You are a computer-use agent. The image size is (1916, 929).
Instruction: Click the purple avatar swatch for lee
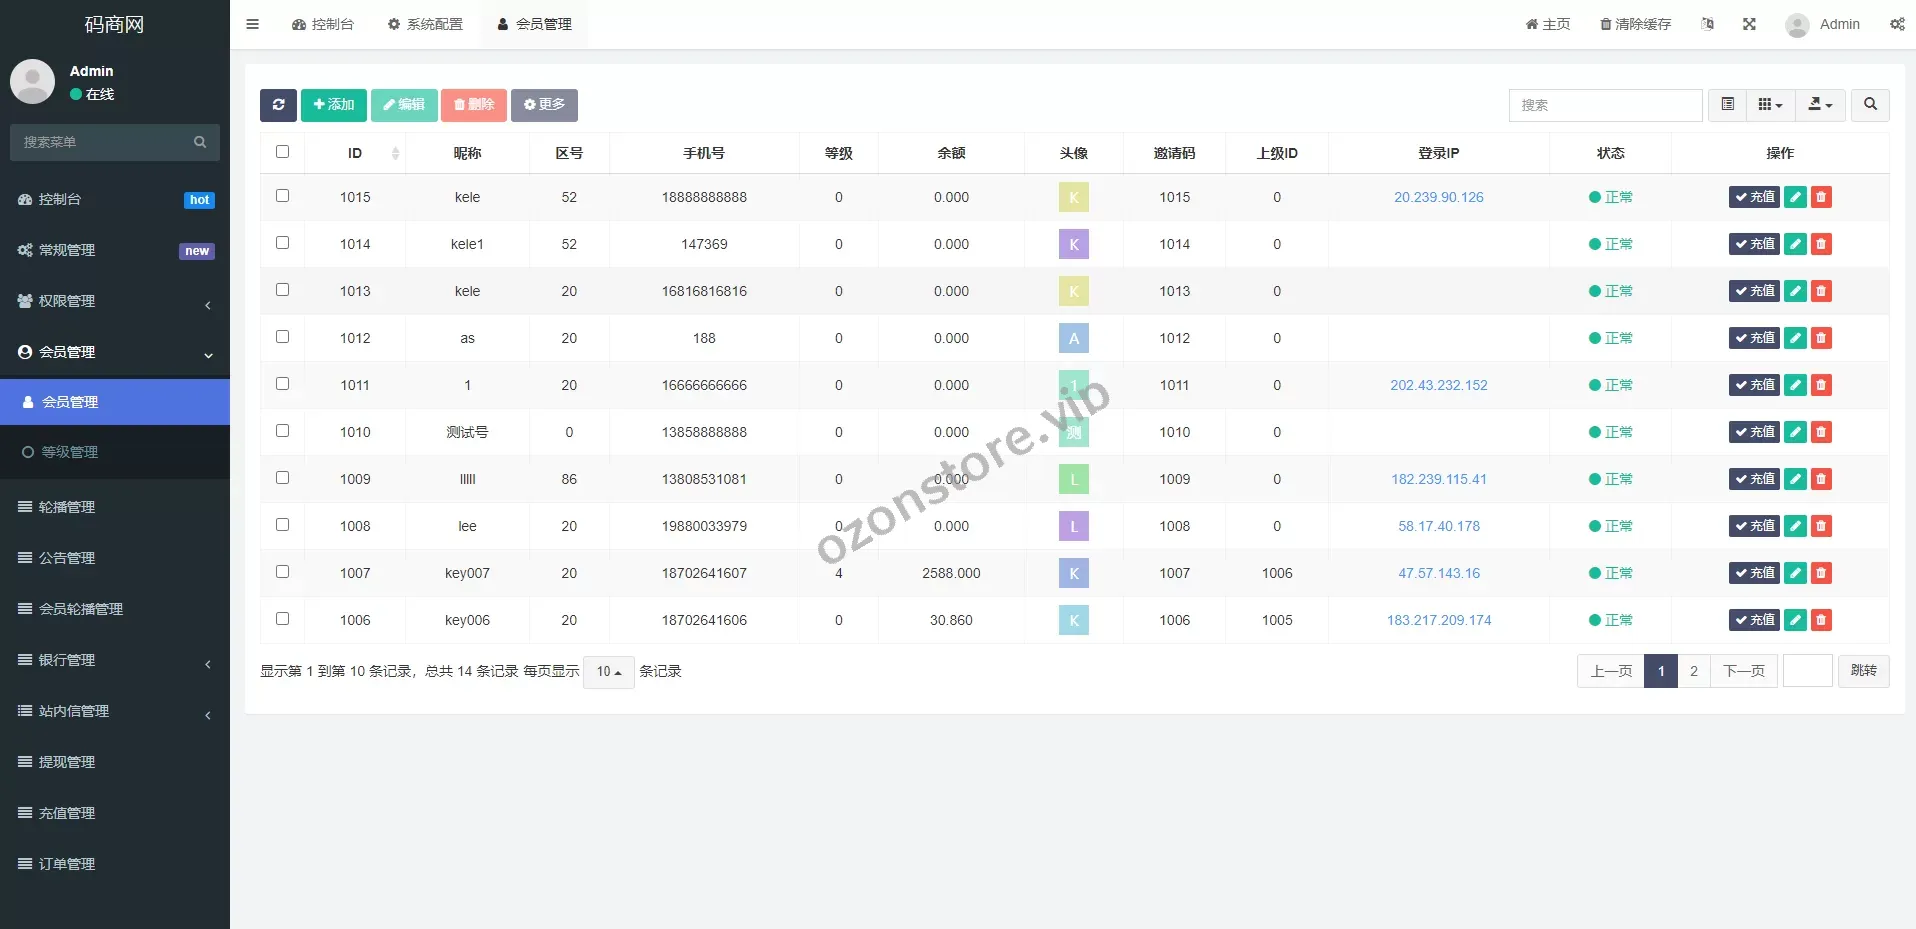1073,526
